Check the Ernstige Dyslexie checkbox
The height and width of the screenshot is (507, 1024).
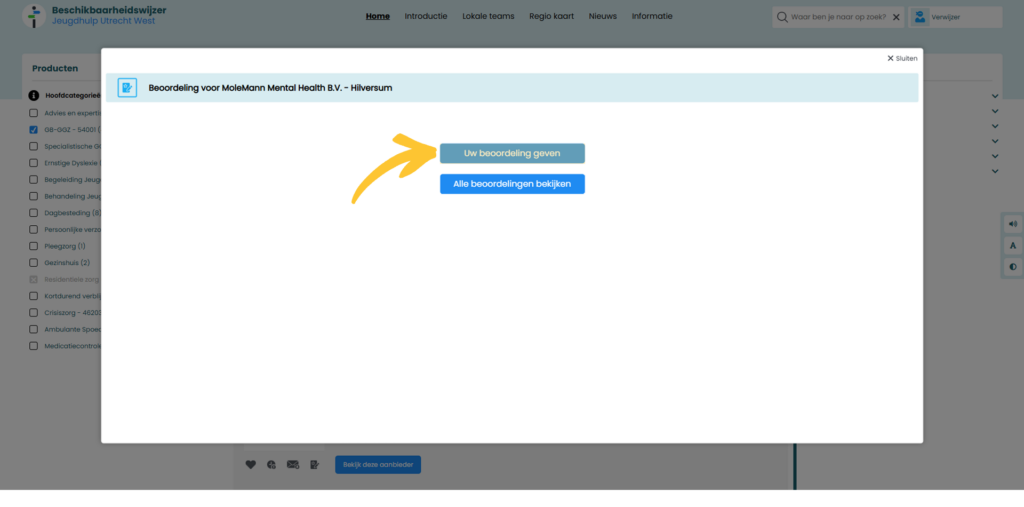(33, 163)
